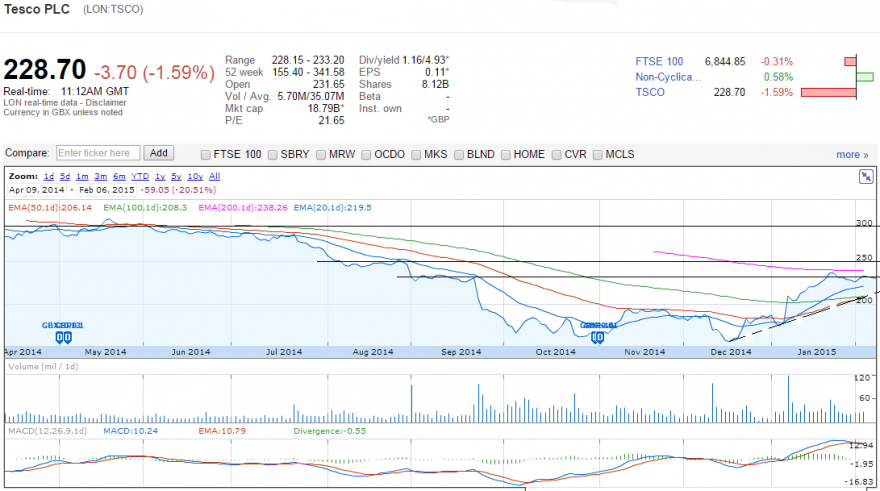This screenshot has height=491, width=880.
Task: Click the Apr 09, 2014 start date box
Action: tap(36, 190)
